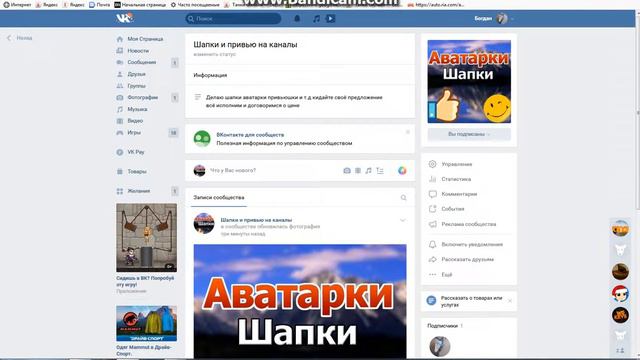
Task: Click the изменить статус link
Action: [215, 54]
